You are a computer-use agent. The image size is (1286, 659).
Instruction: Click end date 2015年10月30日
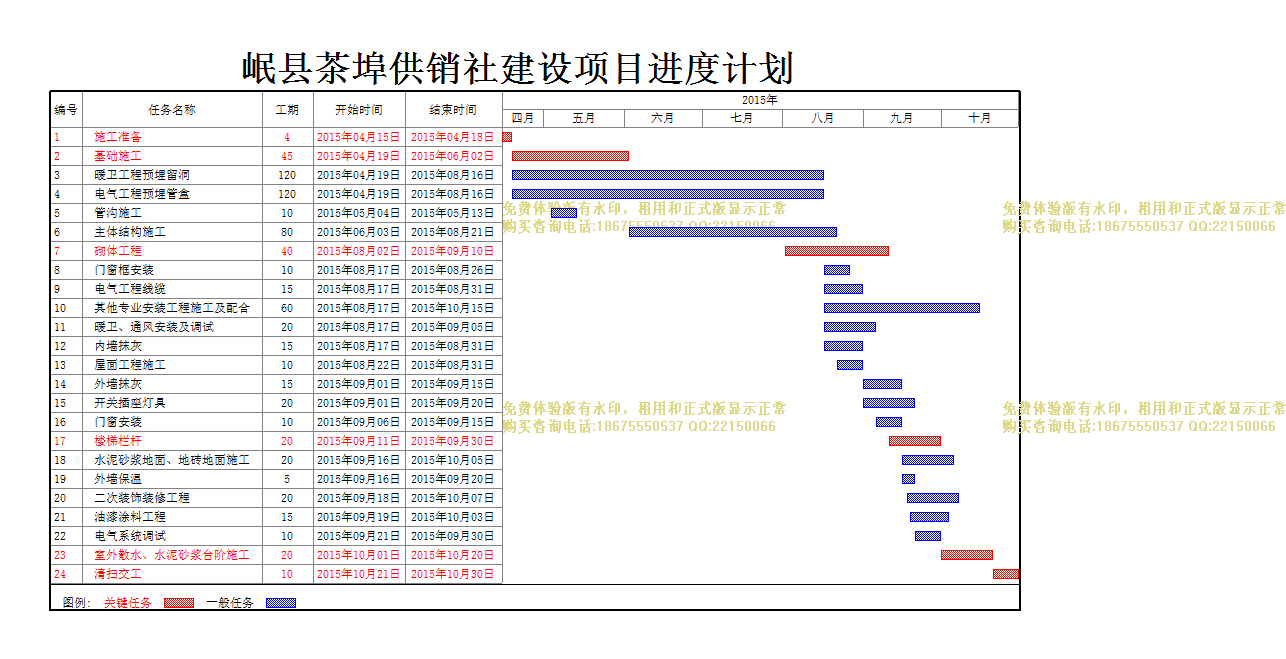coord(453,574)
